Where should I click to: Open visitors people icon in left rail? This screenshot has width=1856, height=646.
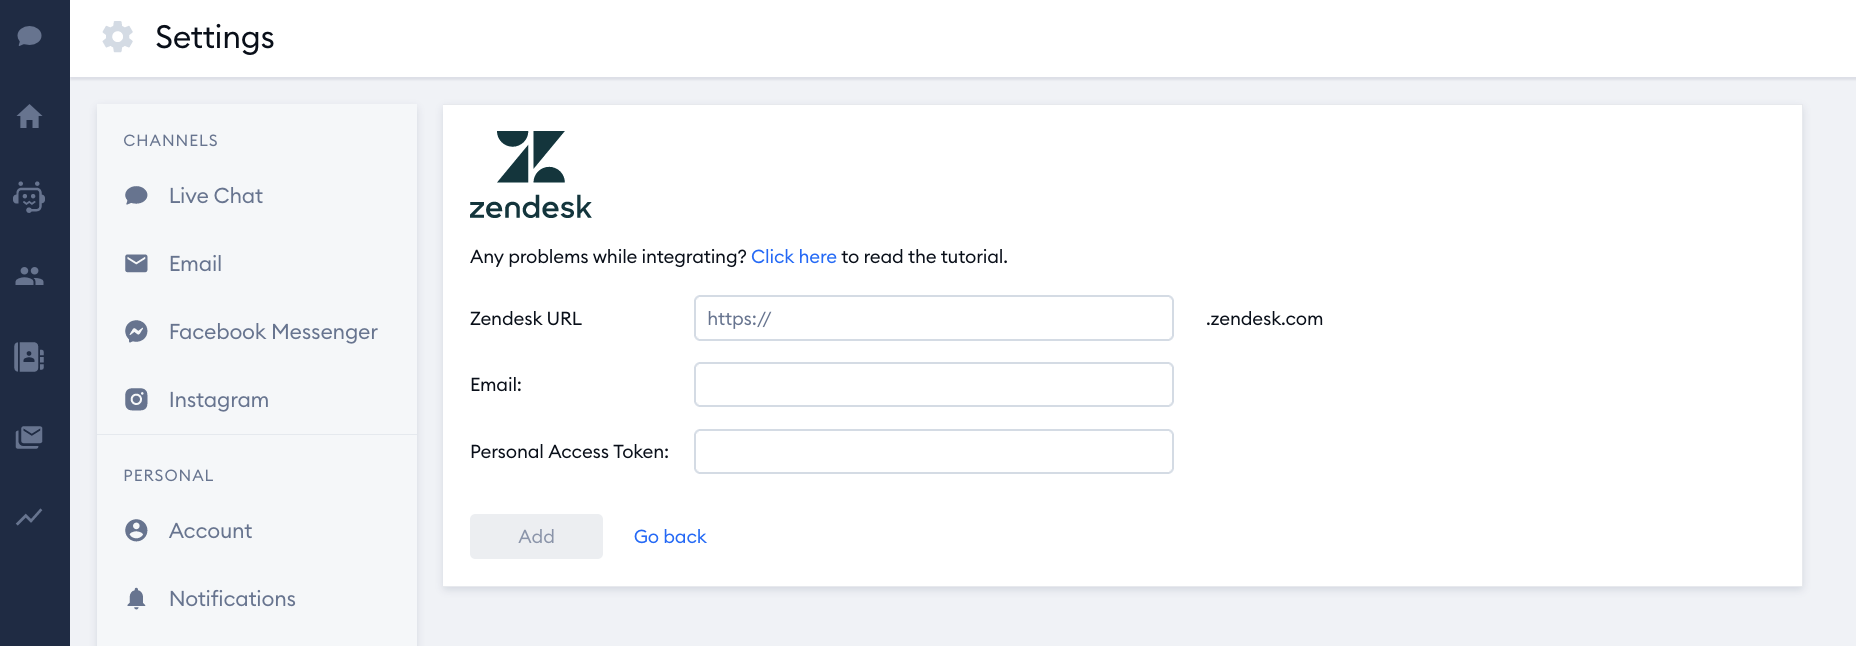(x=30, y=276)
